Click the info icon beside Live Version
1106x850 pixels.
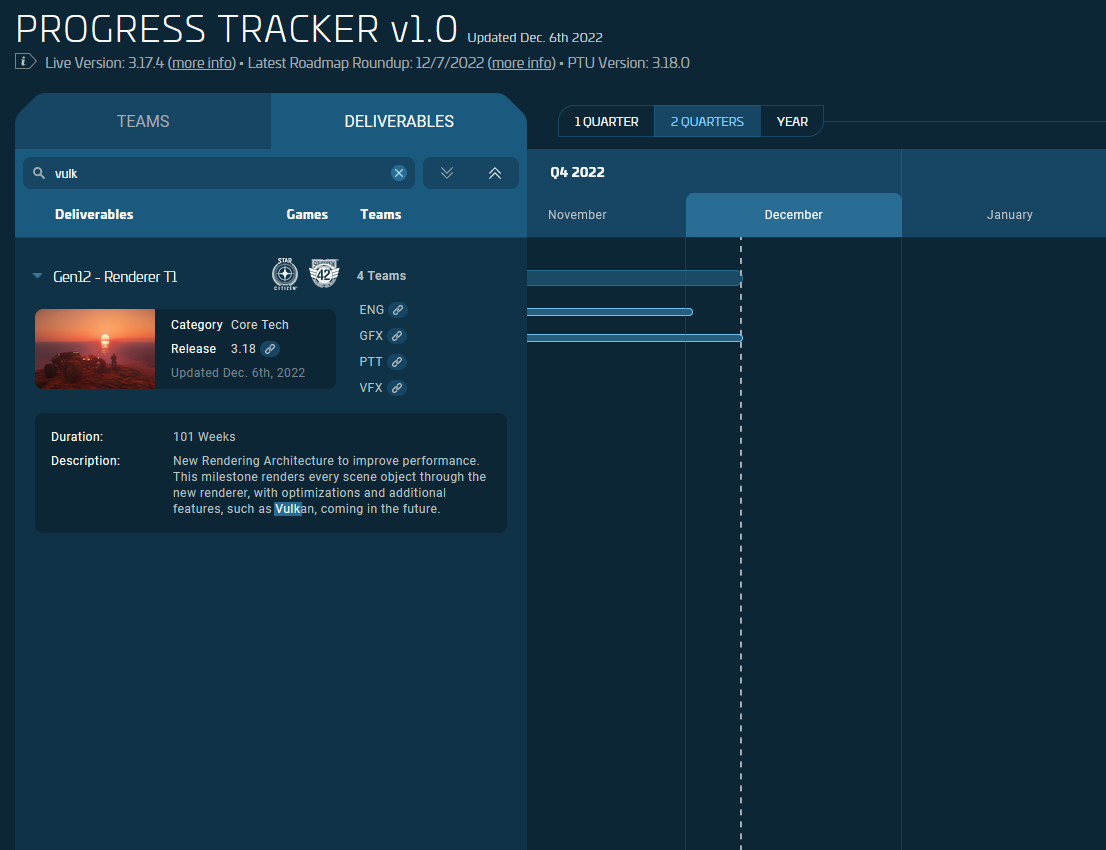tap(25, 62)
